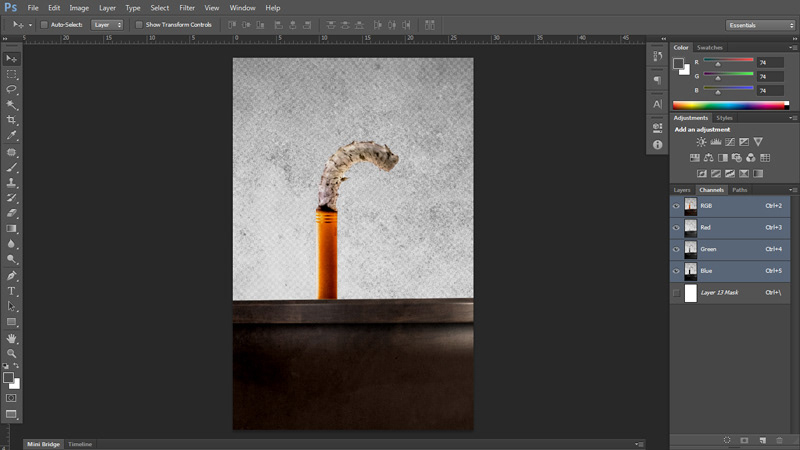Select the Crop tool

coord(12,120)
